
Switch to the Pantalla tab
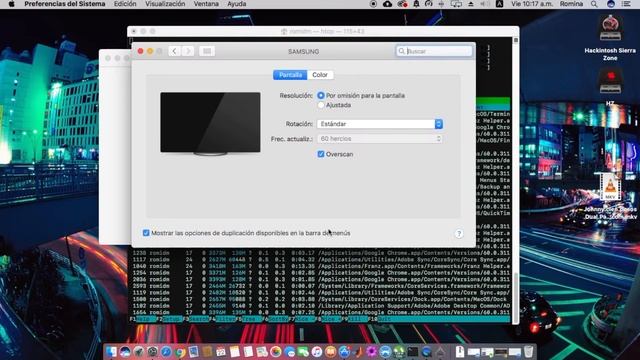[x=290, y=75]
